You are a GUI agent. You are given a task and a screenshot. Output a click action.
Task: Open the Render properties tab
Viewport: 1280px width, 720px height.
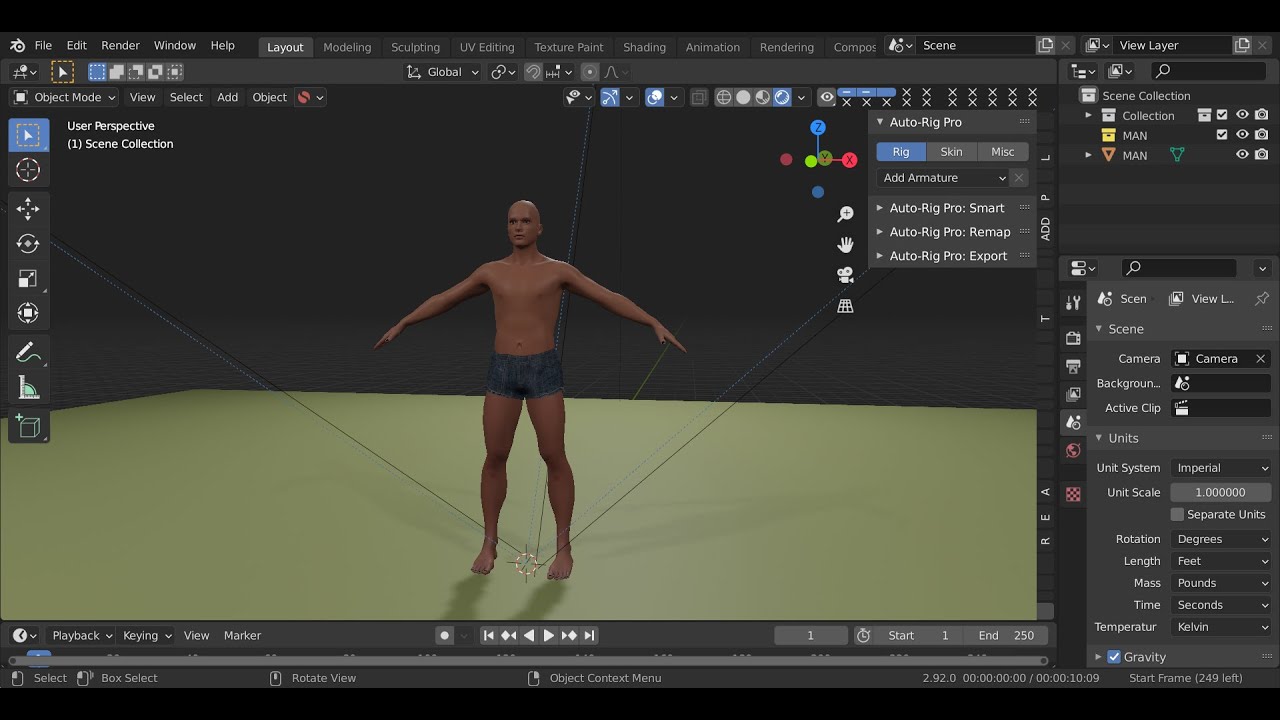click(x=1073, y=338)
